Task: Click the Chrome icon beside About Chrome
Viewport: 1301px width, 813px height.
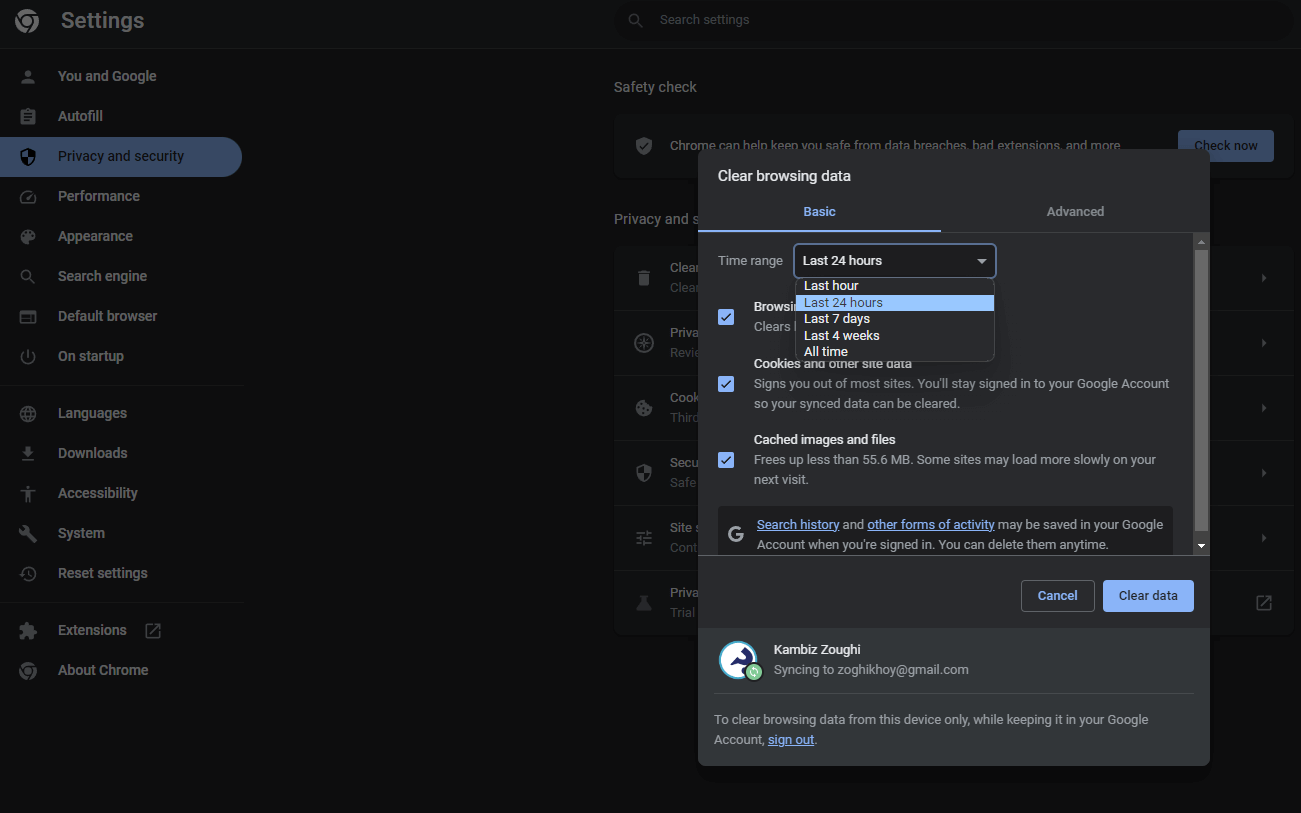Action: point(28,670)
